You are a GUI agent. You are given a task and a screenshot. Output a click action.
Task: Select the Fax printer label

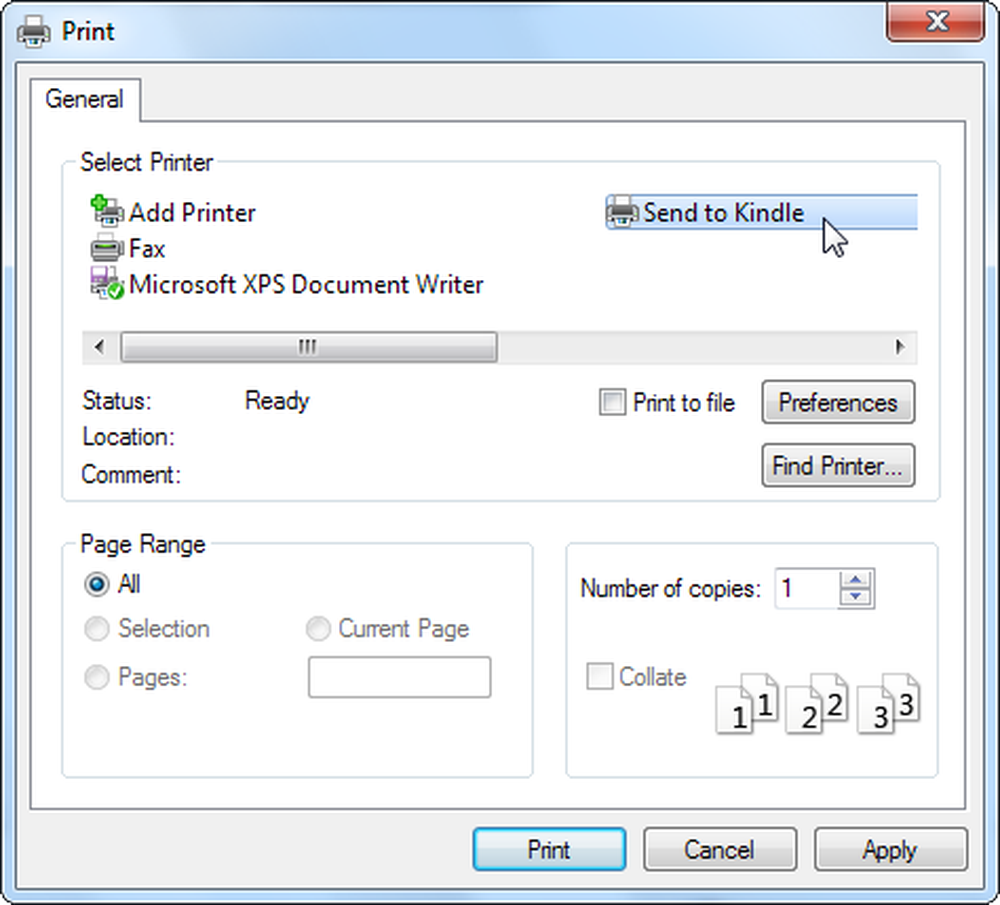[147, 249]
